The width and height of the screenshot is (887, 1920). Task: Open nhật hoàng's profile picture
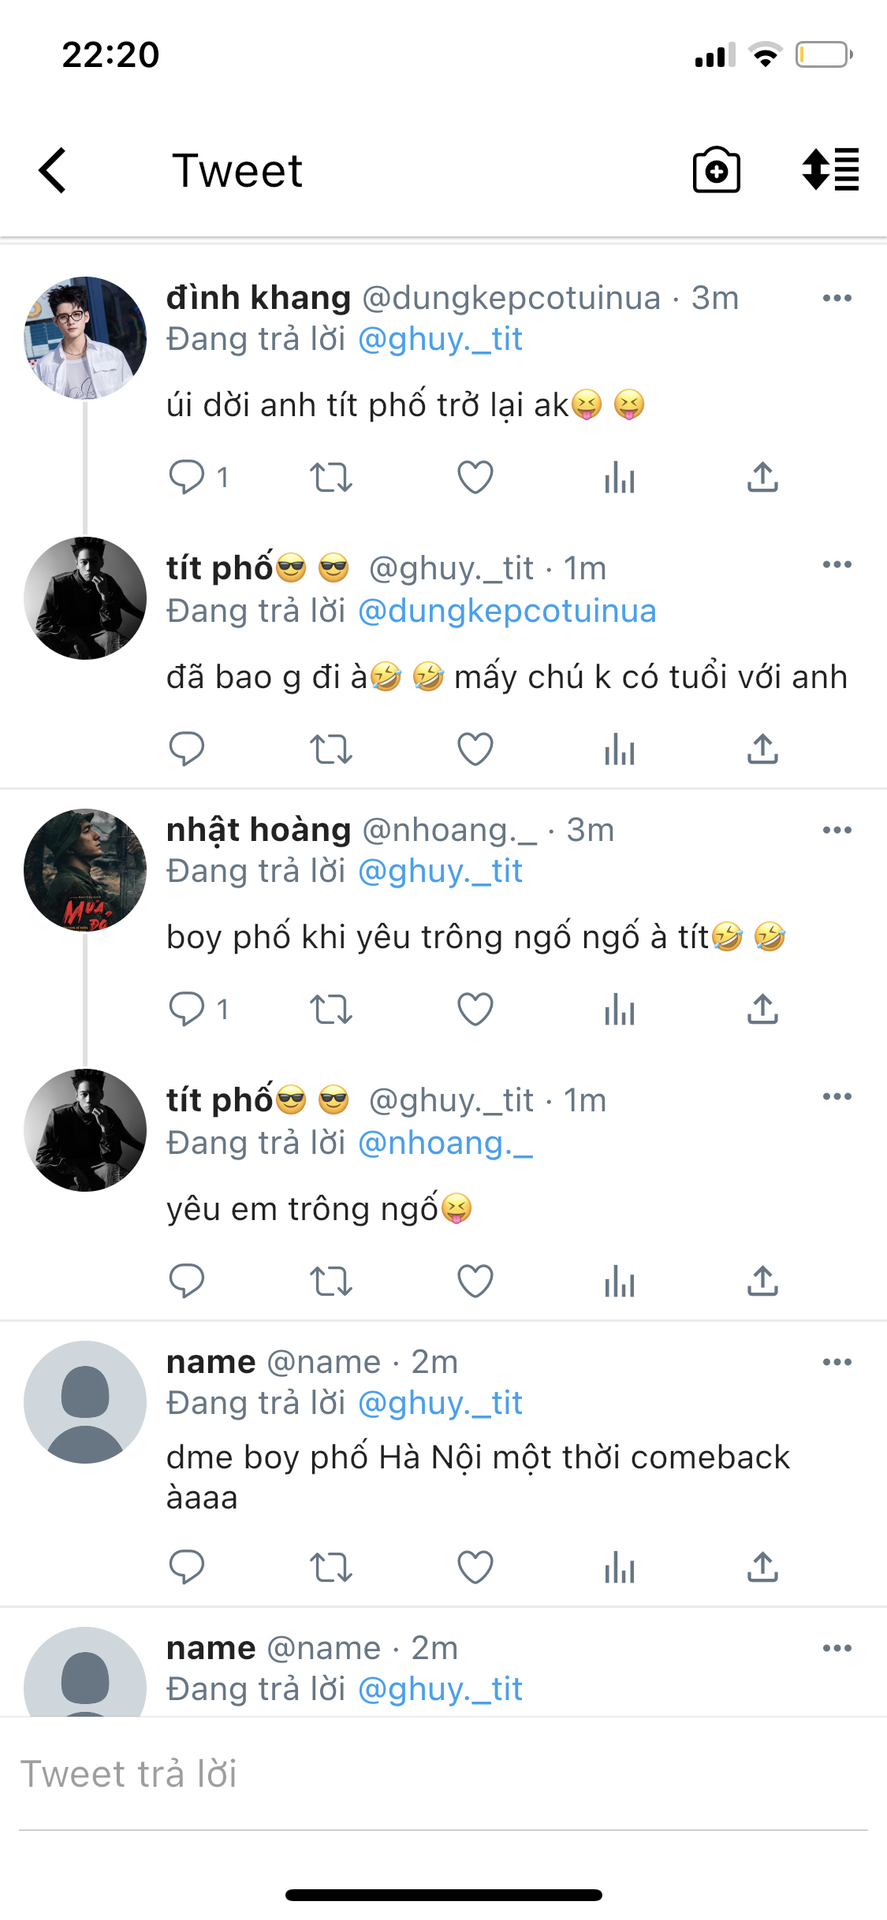tap(85, 870)
